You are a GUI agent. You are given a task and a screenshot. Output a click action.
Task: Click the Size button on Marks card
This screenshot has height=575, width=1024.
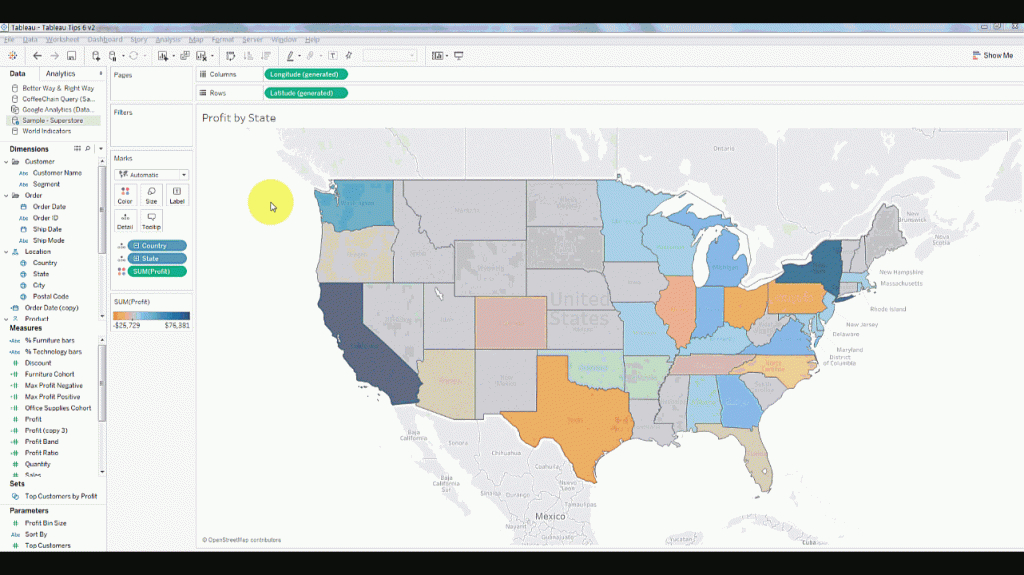151,195
